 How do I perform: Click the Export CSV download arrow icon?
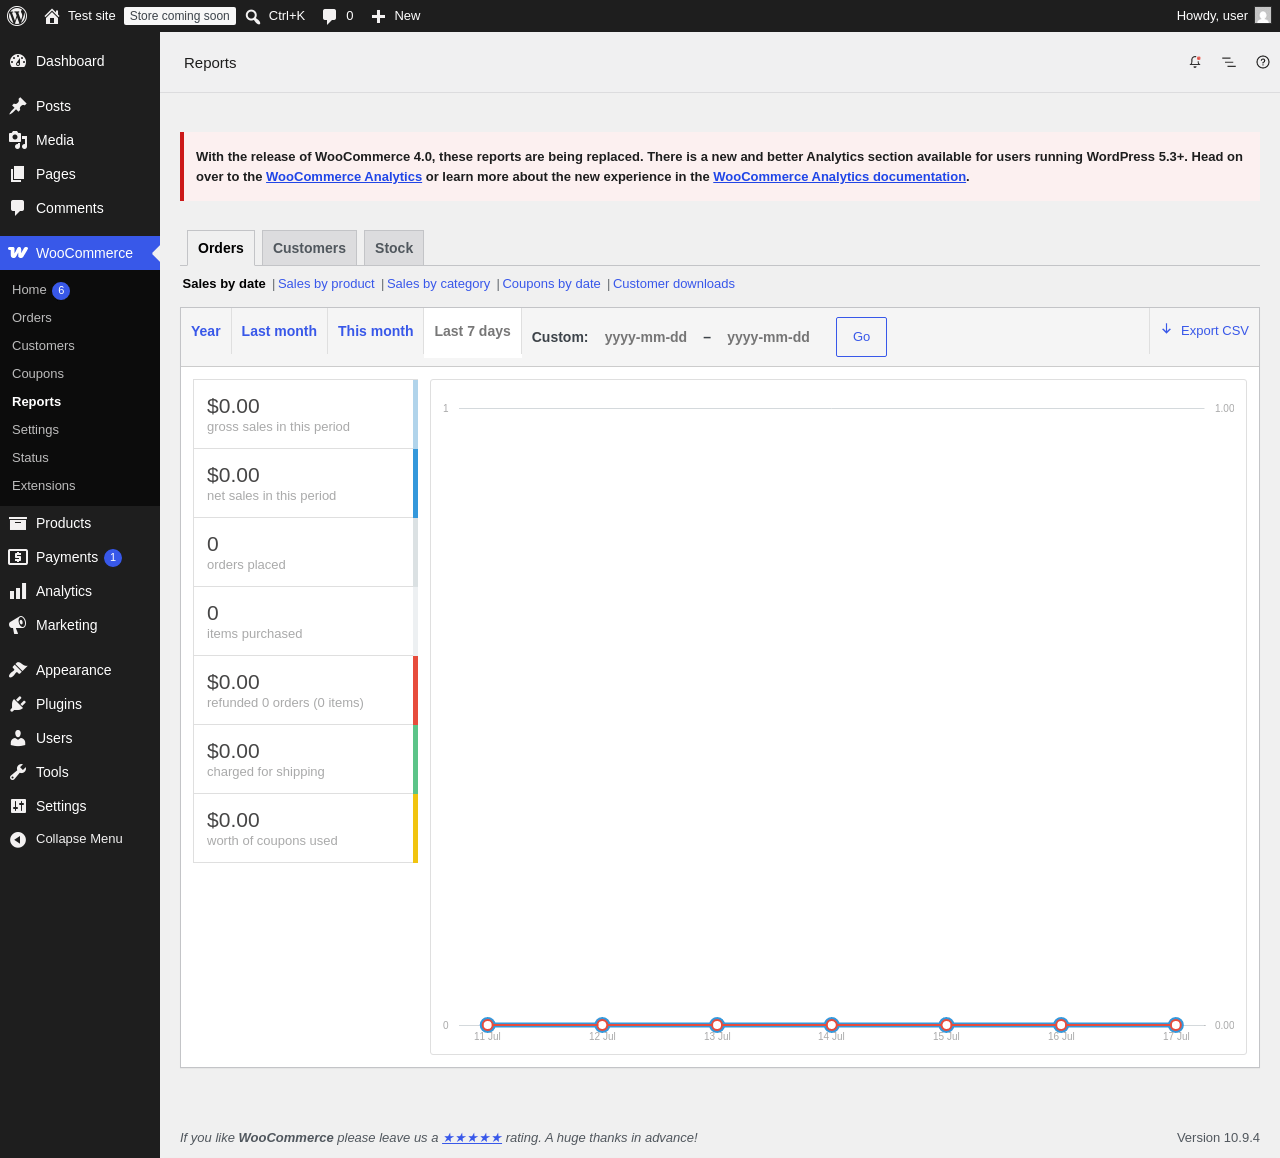(x=1166, y=329)
